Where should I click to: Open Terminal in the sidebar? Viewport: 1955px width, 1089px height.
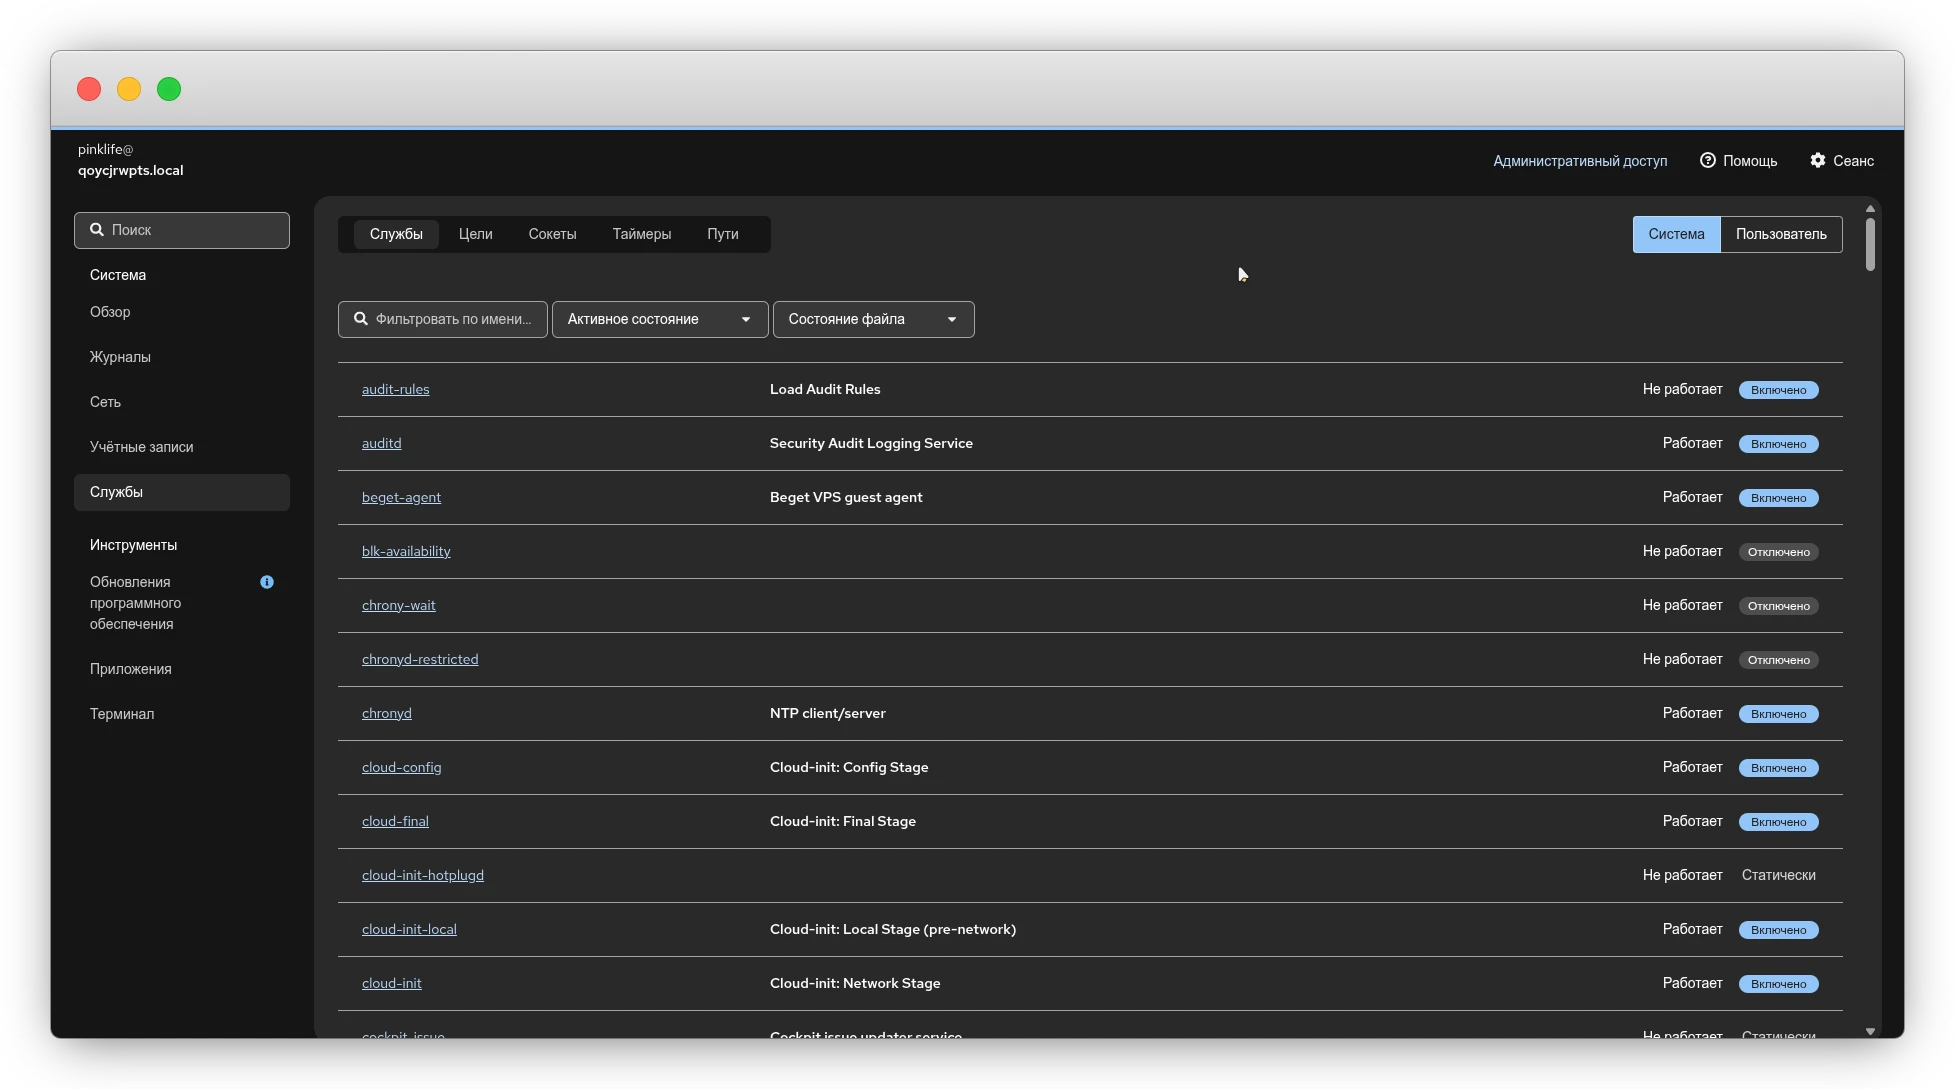tap(122, 714)
